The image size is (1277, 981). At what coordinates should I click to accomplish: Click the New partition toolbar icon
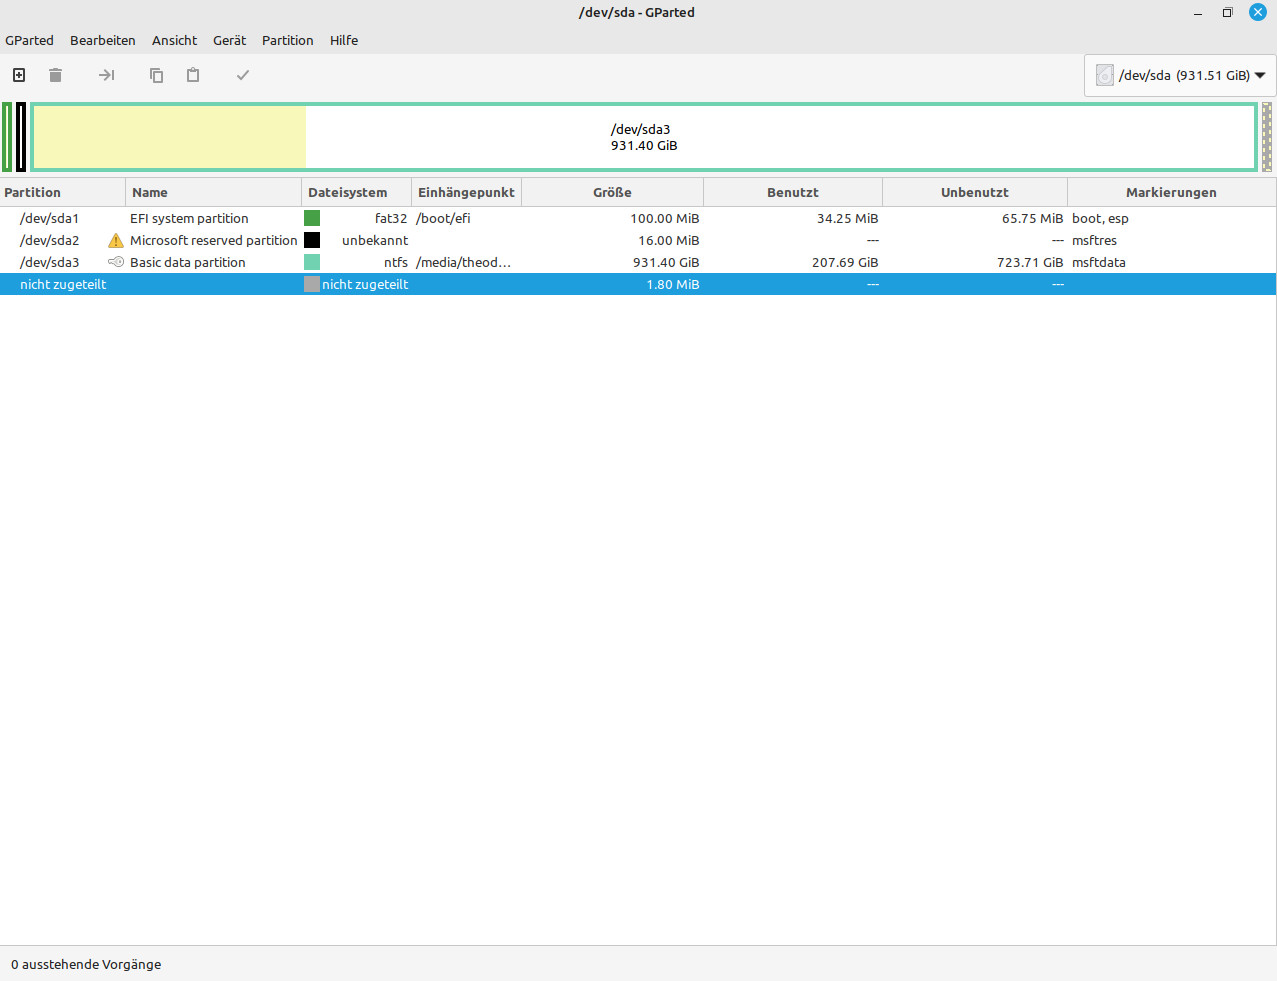pos(19,75)
